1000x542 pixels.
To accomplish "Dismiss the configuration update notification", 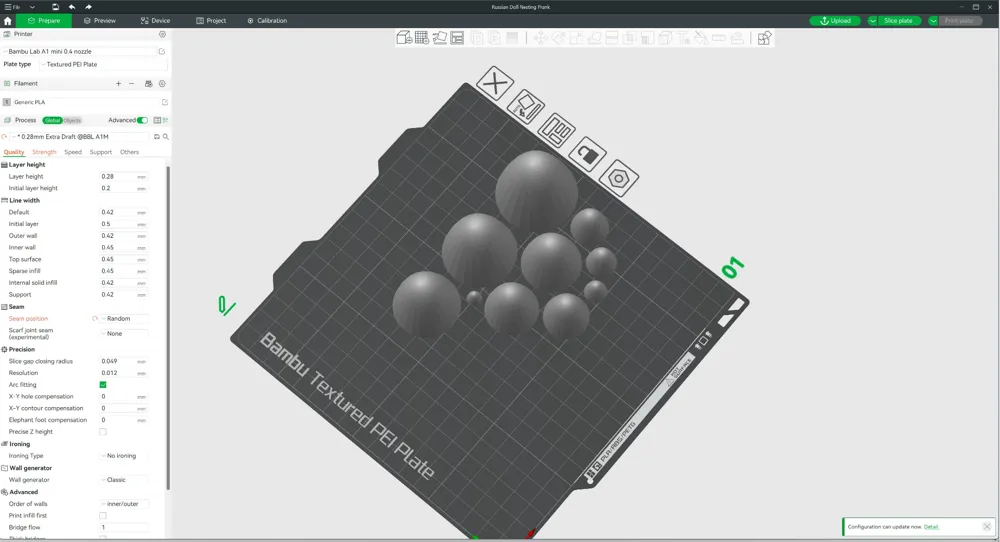I will [987, 527].
